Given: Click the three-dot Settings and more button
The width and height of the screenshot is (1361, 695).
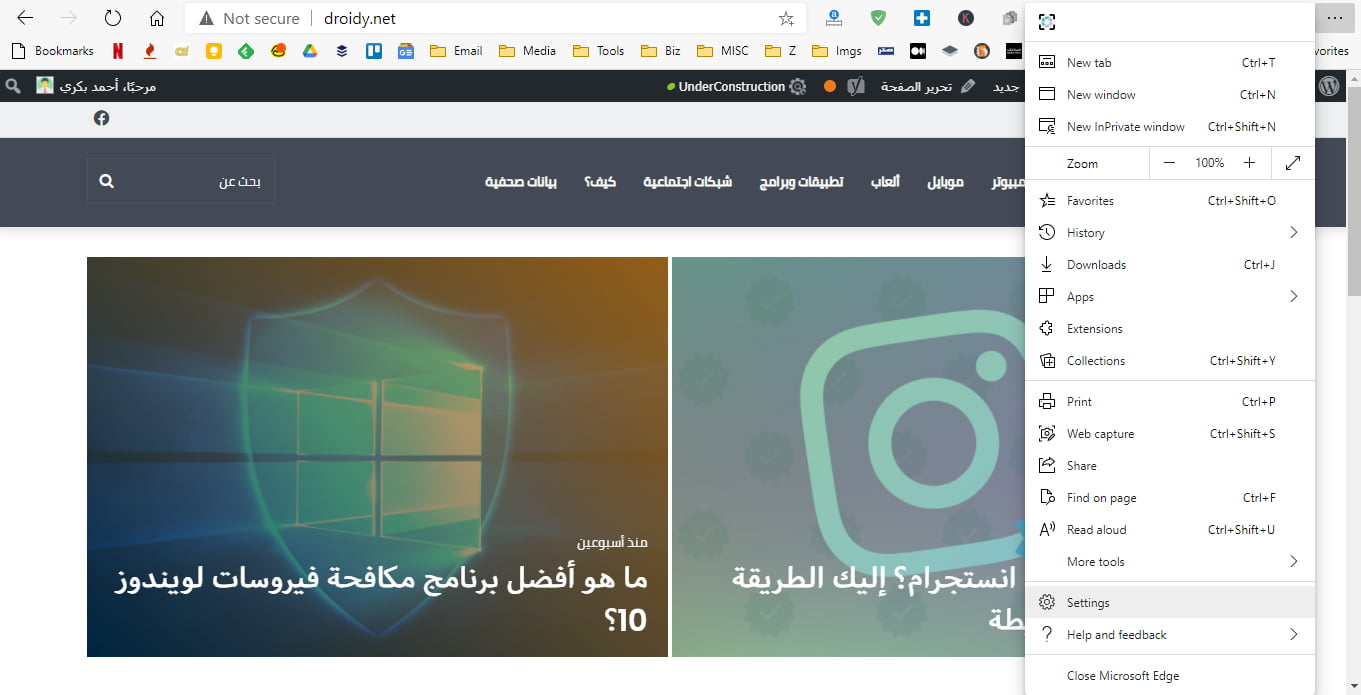Looking at the screenshot, I should [1334, 18].
